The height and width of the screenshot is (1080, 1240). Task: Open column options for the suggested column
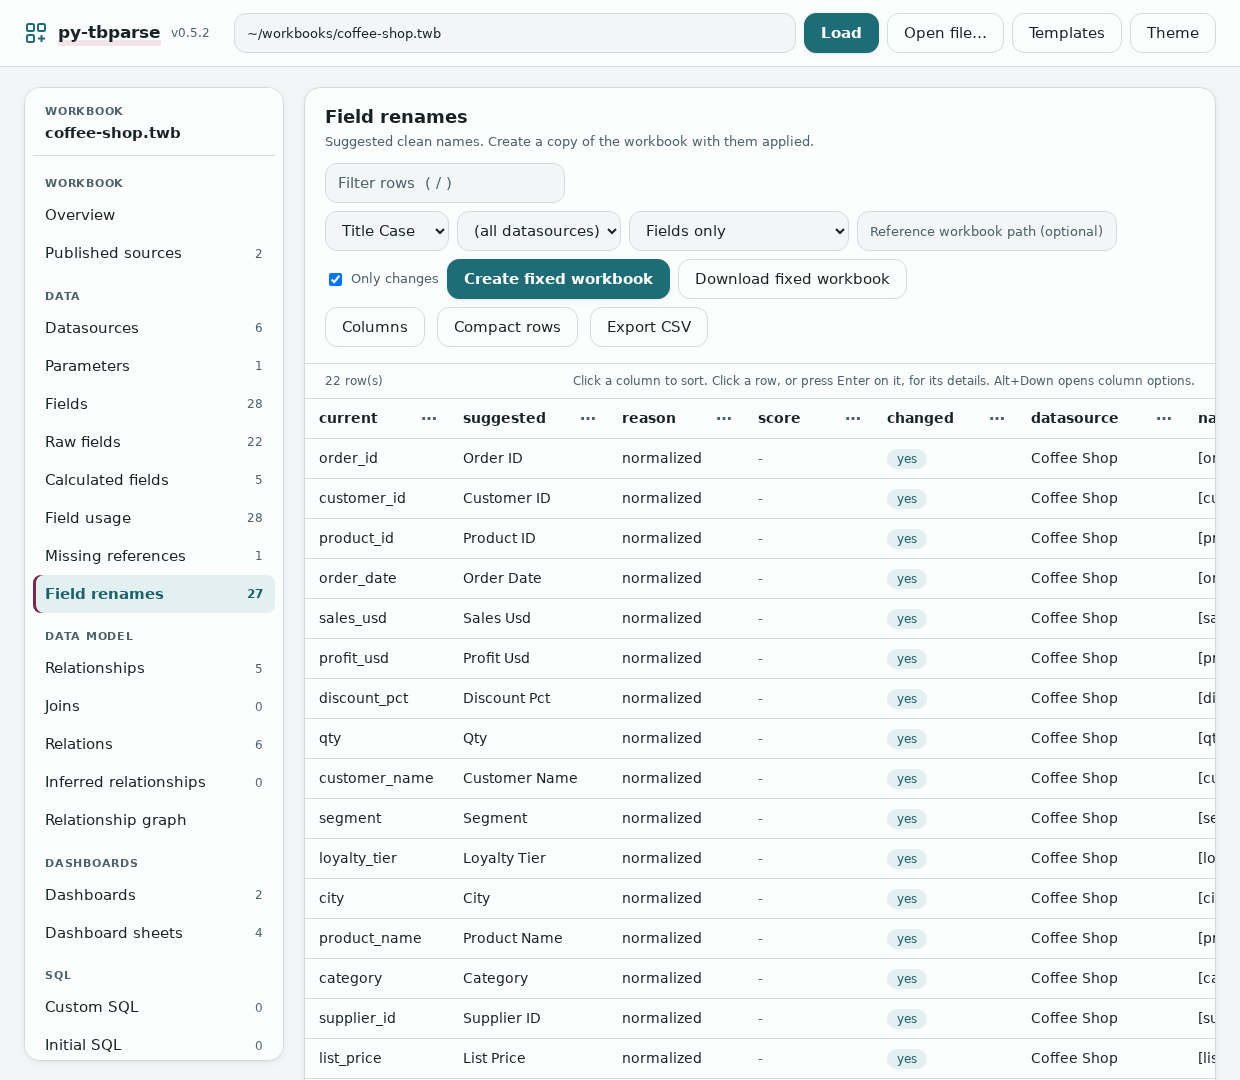point(588,418)
